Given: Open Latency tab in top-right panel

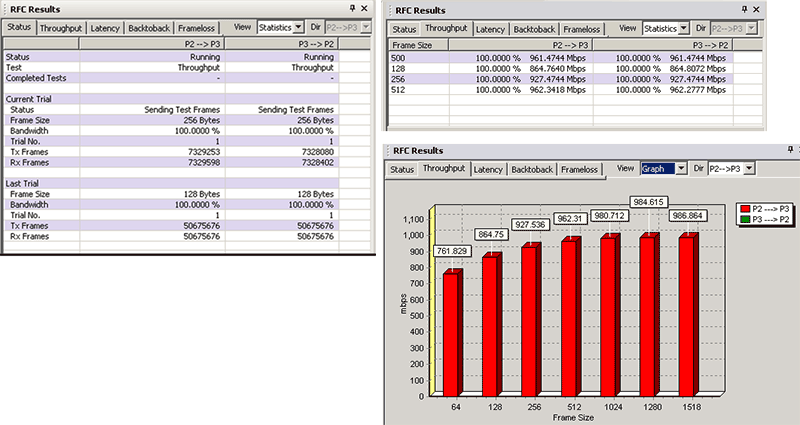Looking at the screenshot, I should 490,30.
